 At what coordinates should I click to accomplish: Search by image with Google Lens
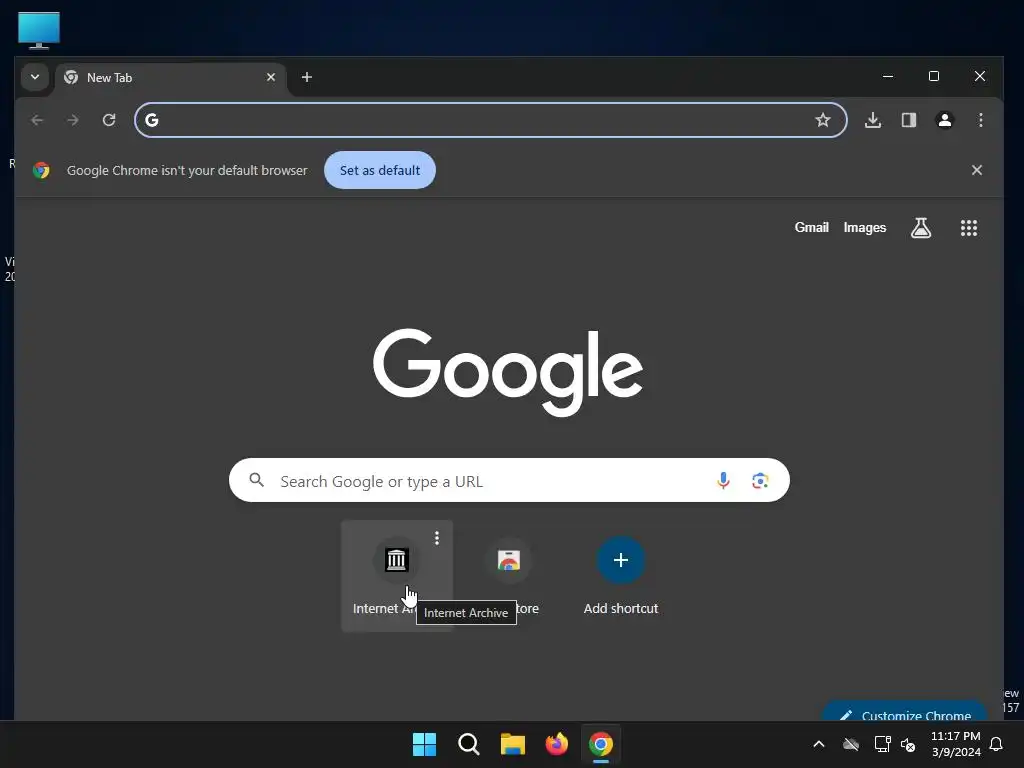(x=760, y=481)
